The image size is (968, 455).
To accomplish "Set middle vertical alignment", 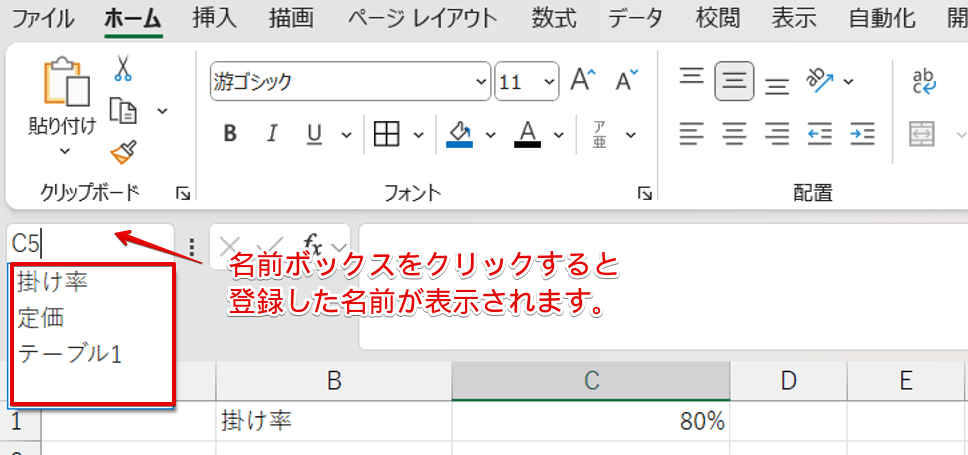I will [734, 81].
